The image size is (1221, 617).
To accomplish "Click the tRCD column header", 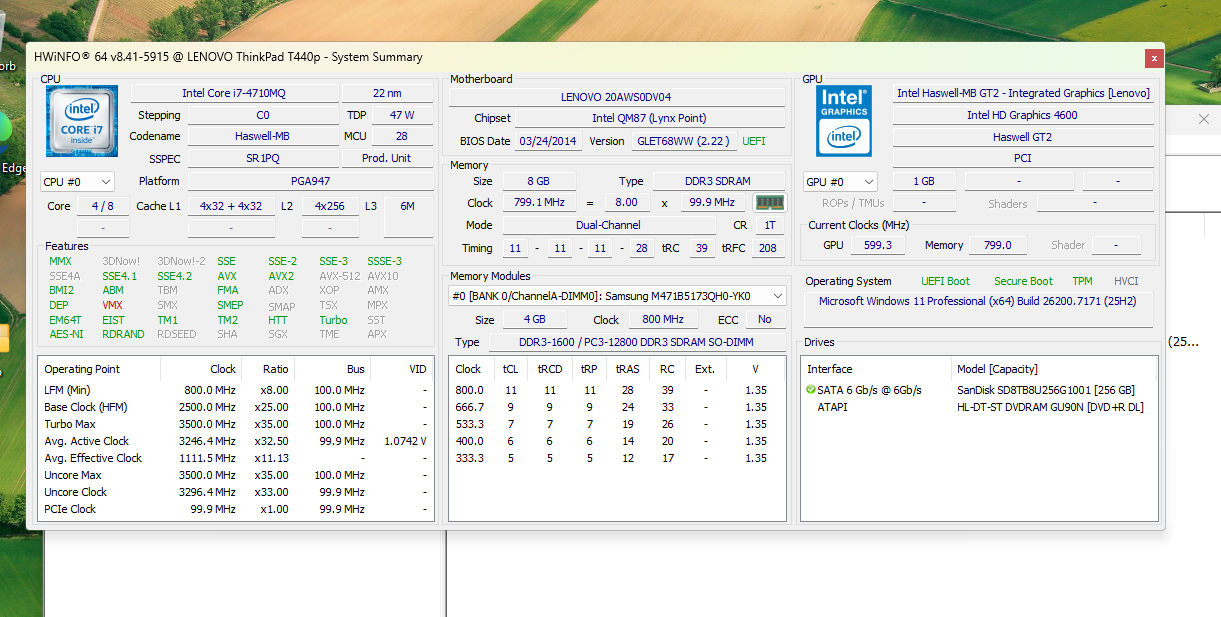I will [x=550, y=369].
